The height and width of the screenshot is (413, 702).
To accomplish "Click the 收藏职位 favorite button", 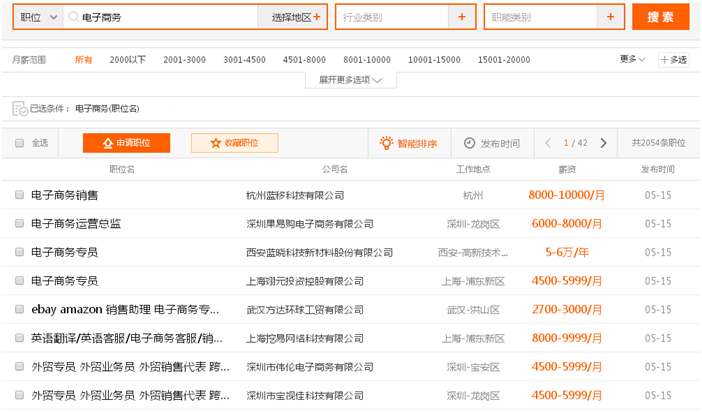I will tap(234, 143).
